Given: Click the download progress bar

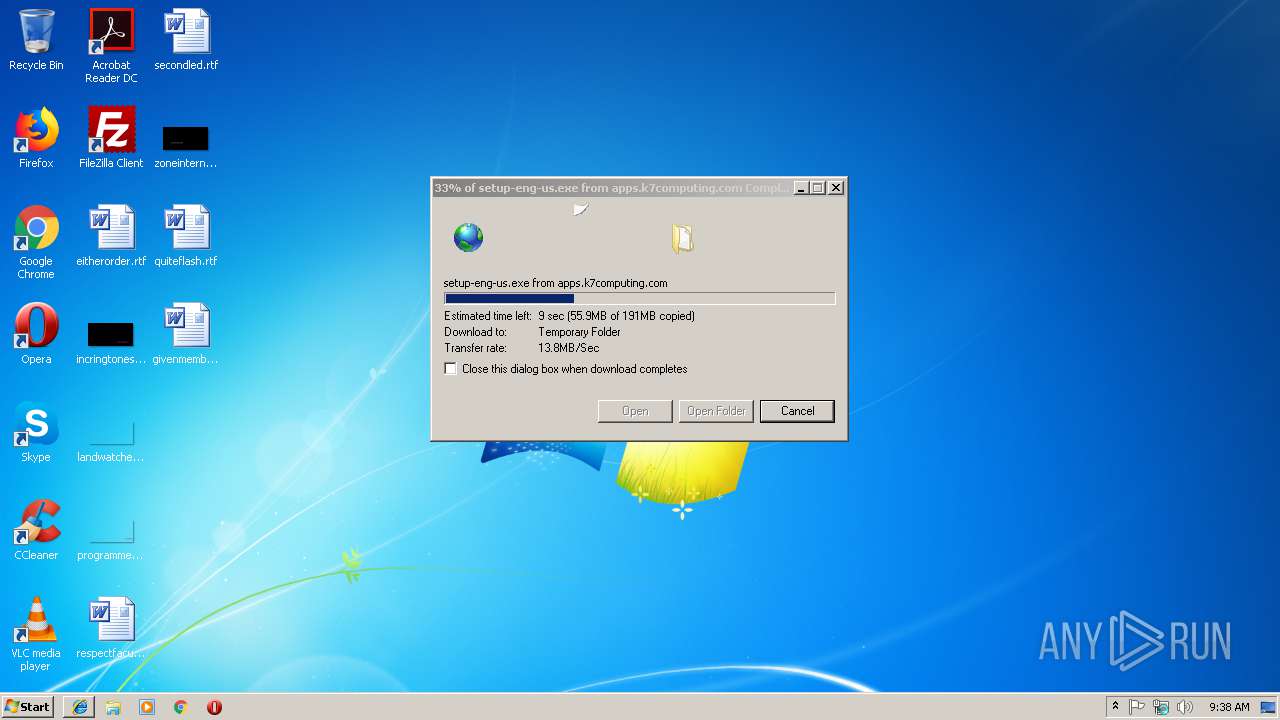Looking at the screenshot, I should [639, 298].
